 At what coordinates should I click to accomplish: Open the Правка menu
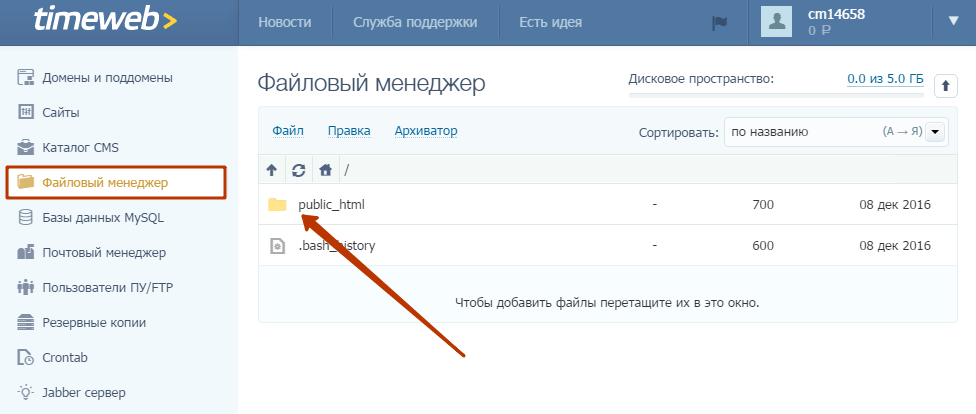pos(349,131)
